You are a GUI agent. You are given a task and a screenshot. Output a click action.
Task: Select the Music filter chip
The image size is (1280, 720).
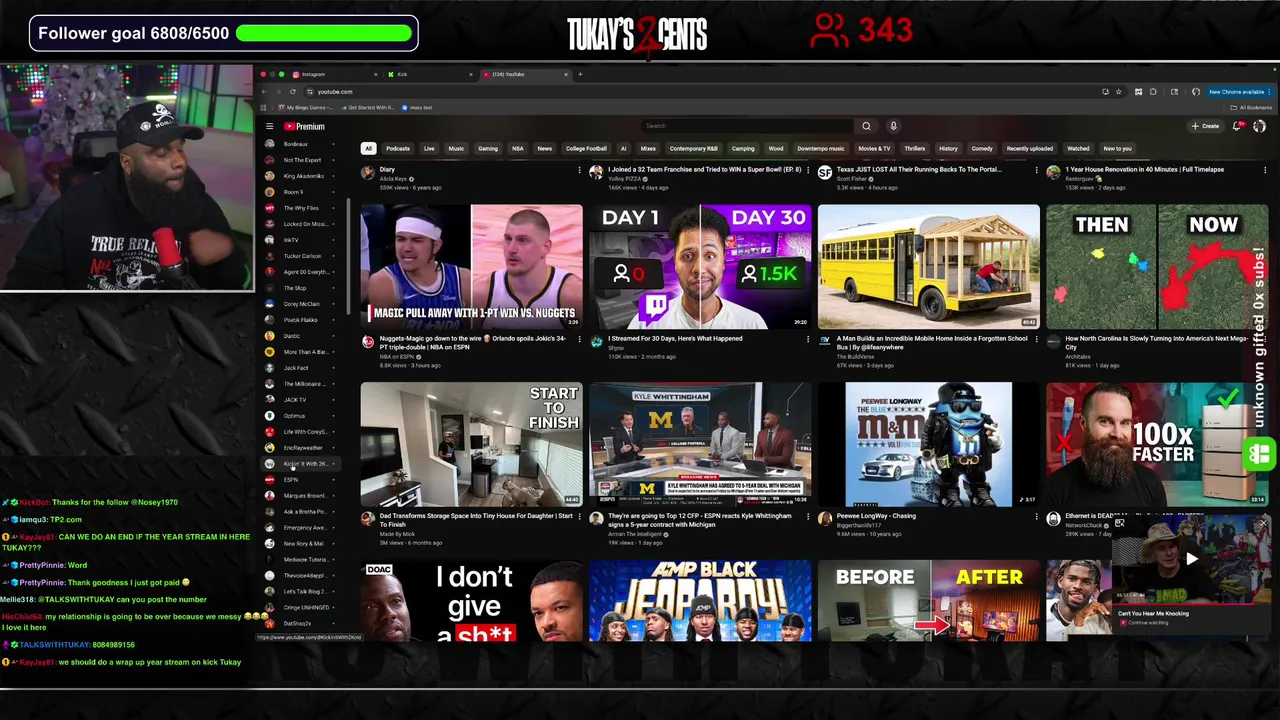[x=456, y=148]
